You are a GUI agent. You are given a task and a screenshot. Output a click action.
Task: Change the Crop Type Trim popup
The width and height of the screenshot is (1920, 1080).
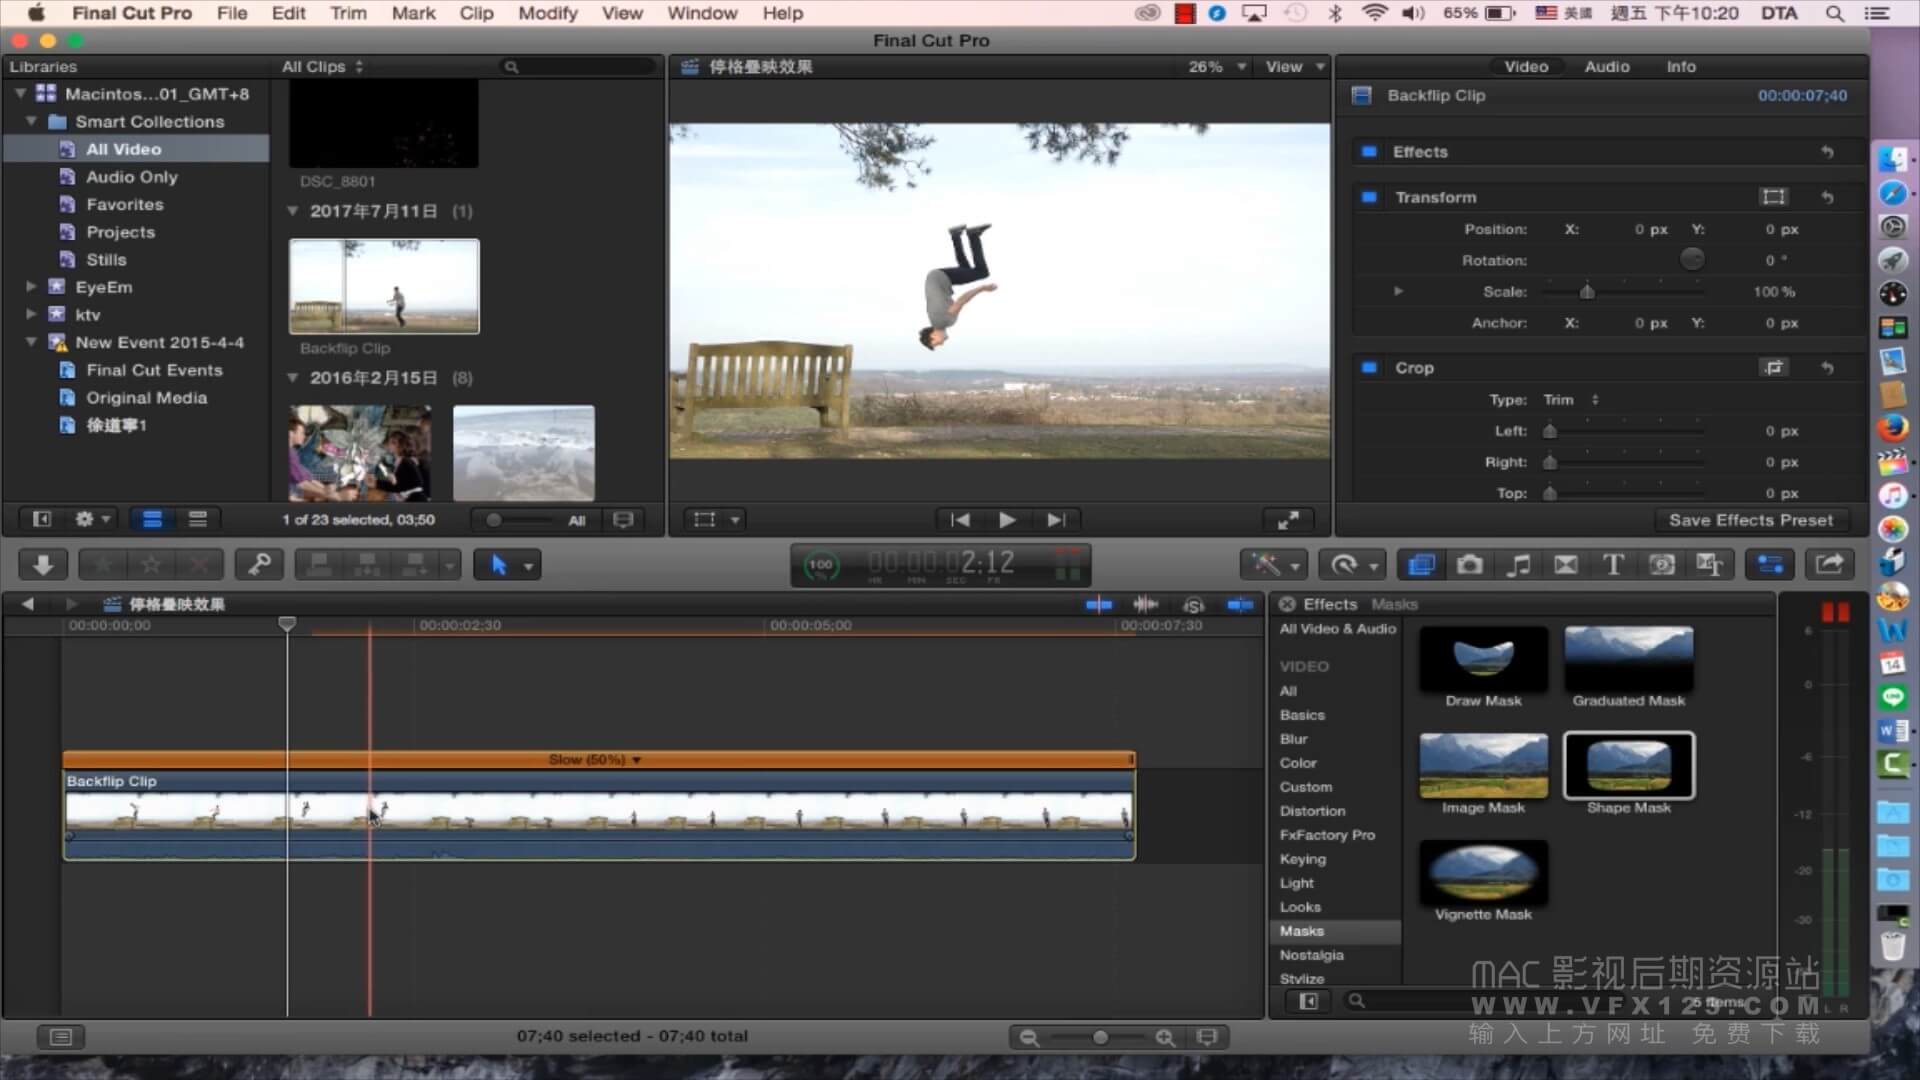pos(1571,400)
